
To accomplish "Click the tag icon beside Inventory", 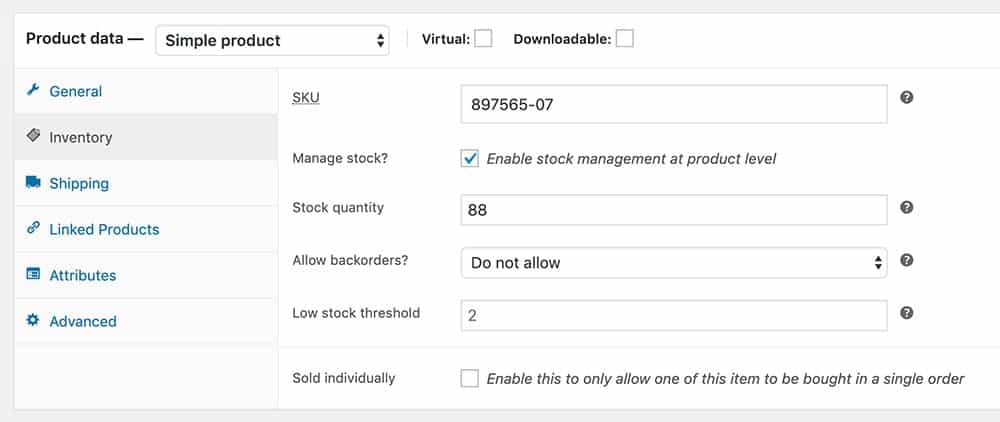I will coord(33,136).
